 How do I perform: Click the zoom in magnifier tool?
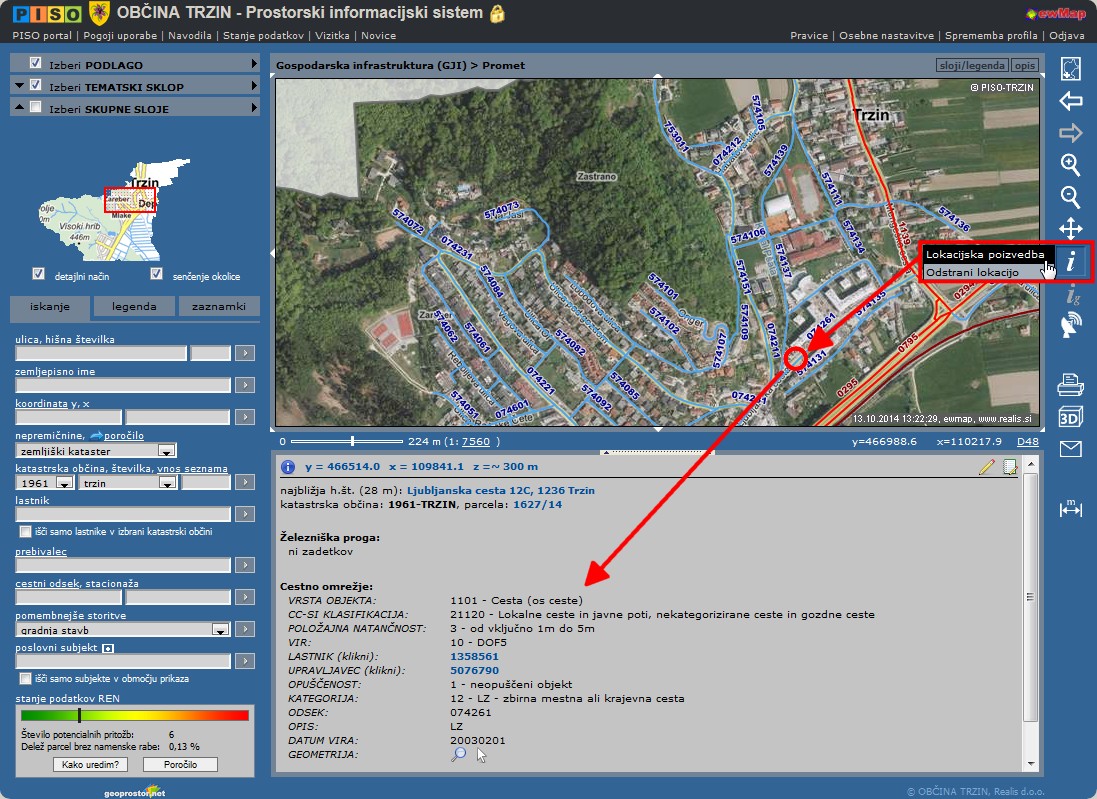[x=1070, y=165]
